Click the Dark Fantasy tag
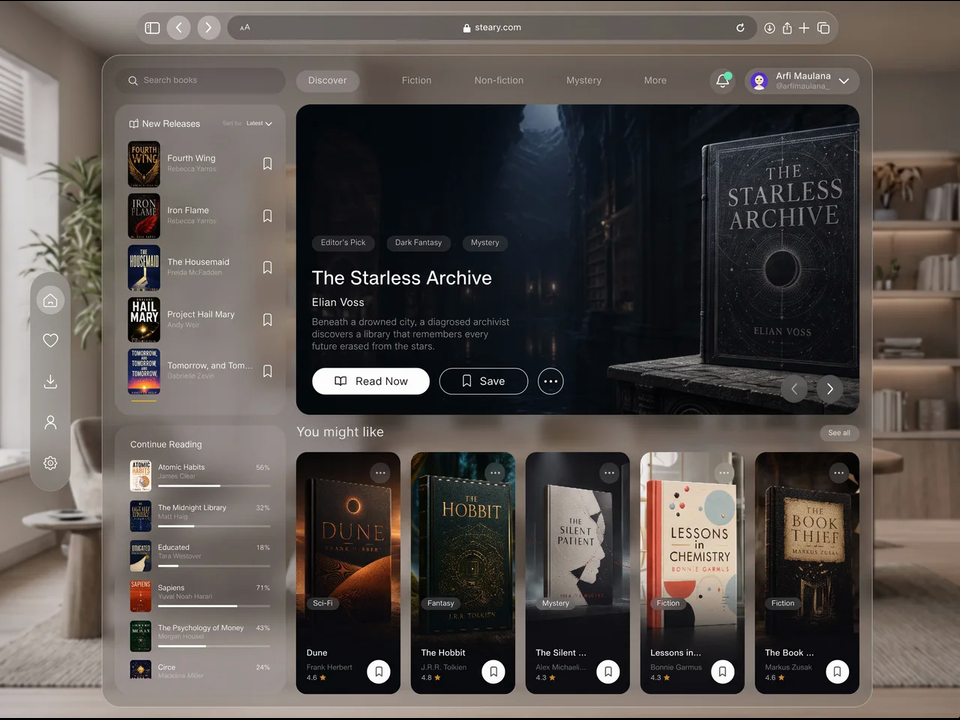 click(x=418, y=242)
